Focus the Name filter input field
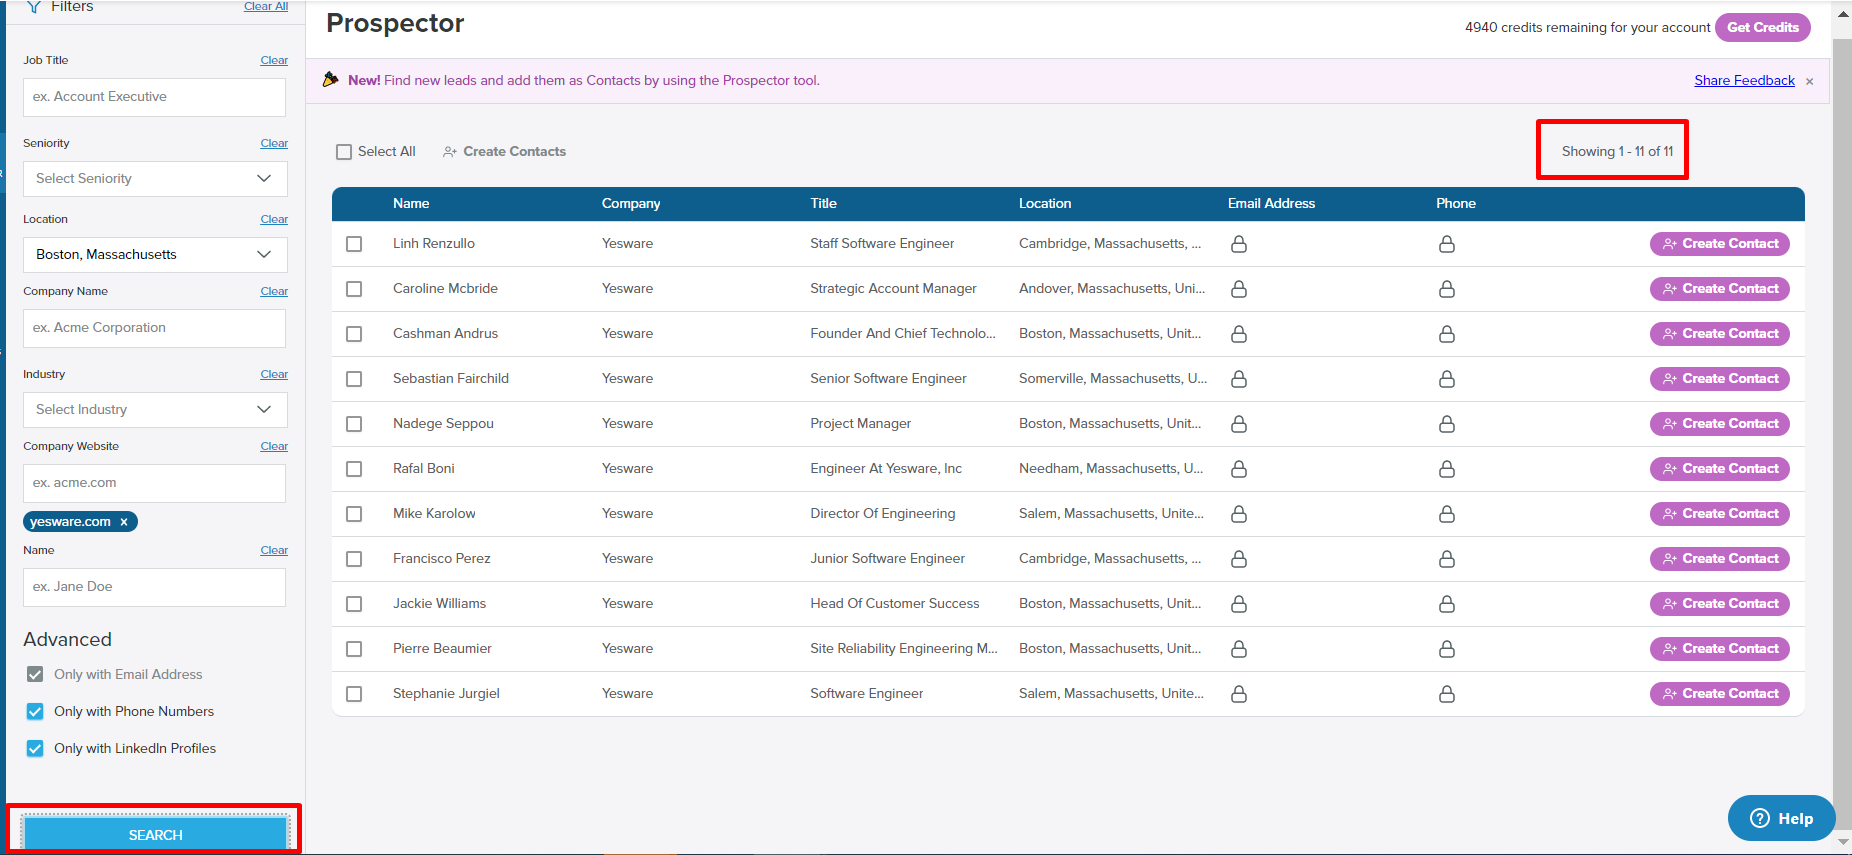Viewport: 1852px width, 855px height. tap(154, 587)
